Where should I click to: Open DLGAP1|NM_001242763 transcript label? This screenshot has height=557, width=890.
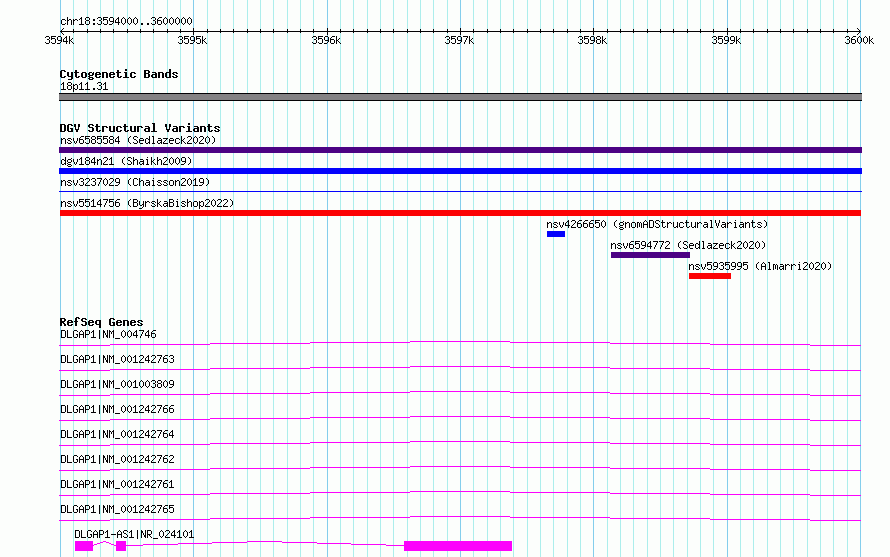(x=117, y=359)
